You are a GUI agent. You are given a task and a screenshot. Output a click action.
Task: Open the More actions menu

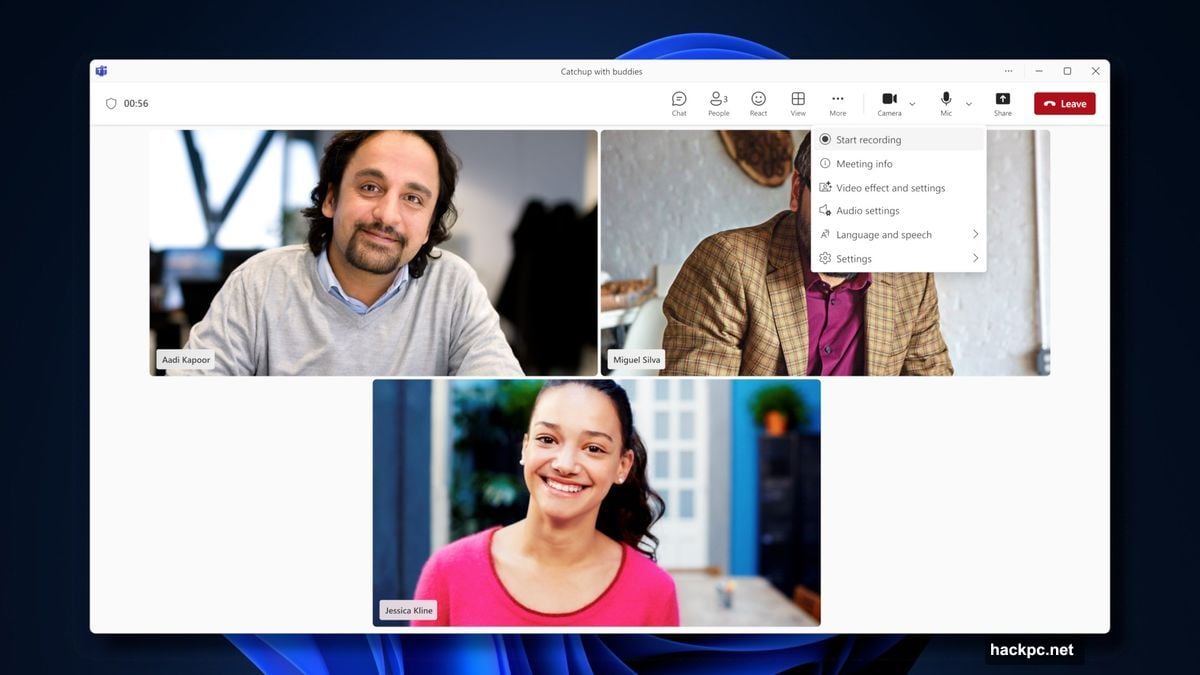[x=838, y=103]
